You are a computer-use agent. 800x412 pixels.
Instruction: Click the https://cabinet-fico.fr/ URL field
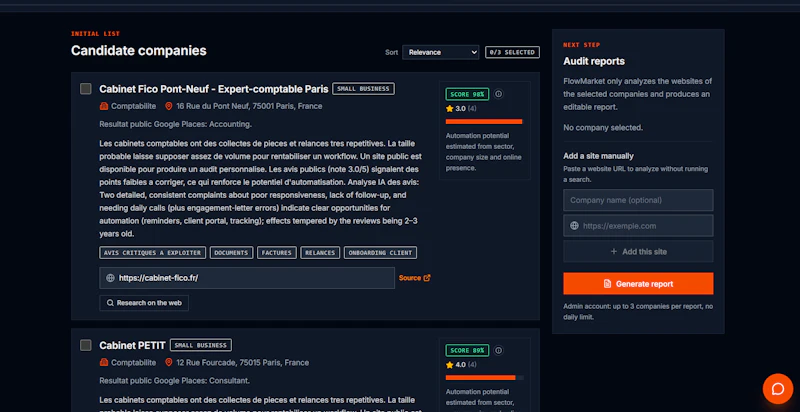[247, 278]
